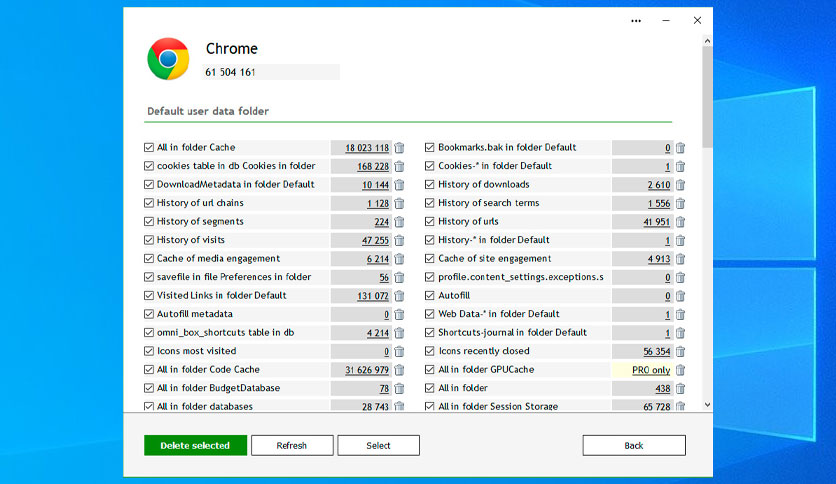Click trash icon for omni_box_shortcuts row
The width and height of the screenshot is (836, 484).
399,333
